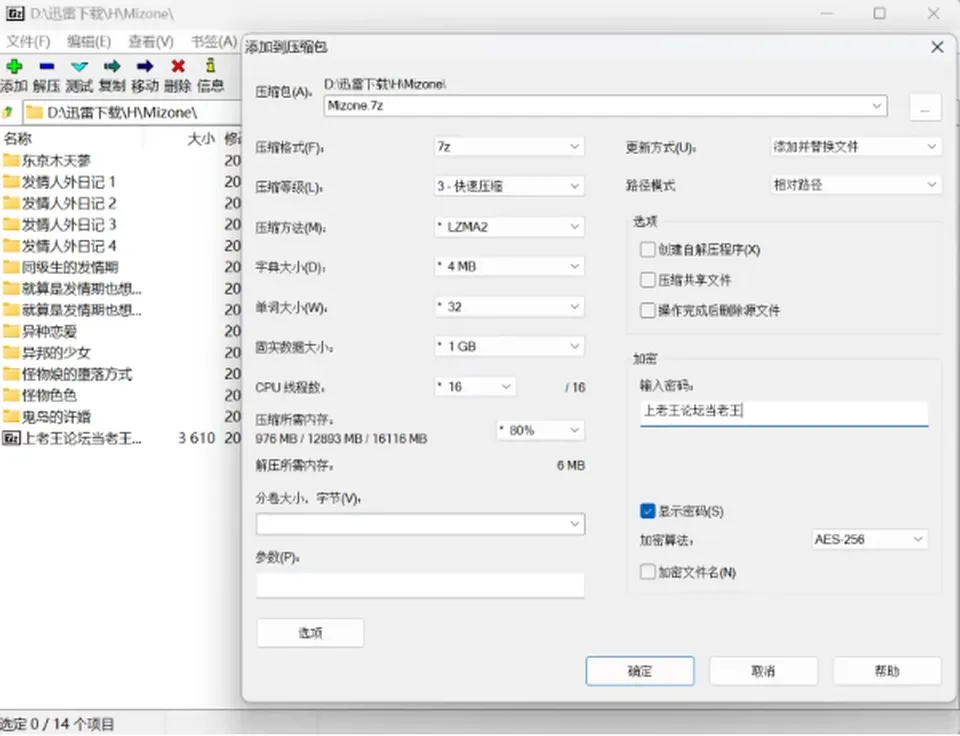This screenshot has height=736, width=960.
Task: Open the 书签(A) menu
Action: tap(214, 42)
